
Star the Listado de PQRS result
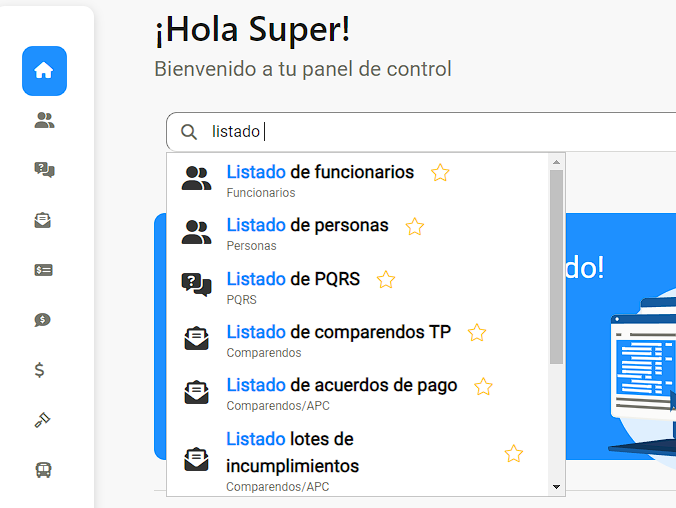point(386,280)
